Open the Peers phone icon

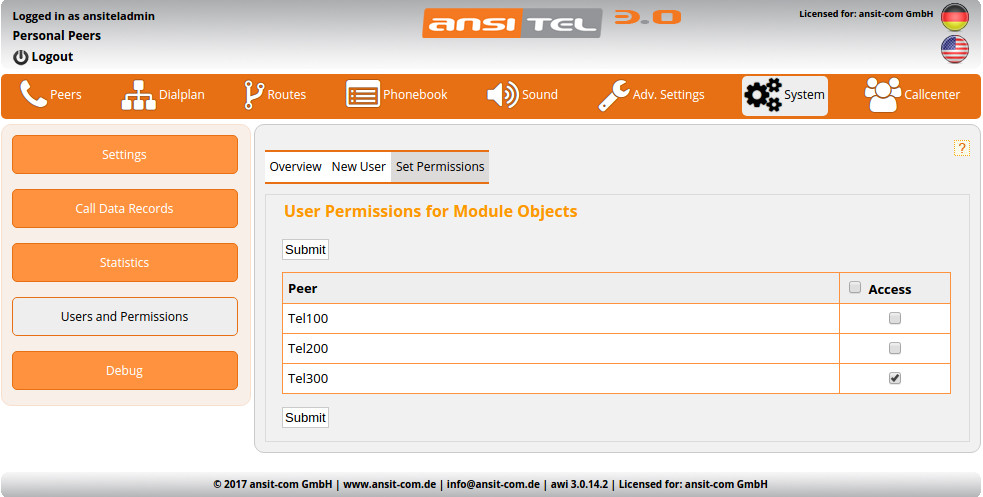(34, 95)
